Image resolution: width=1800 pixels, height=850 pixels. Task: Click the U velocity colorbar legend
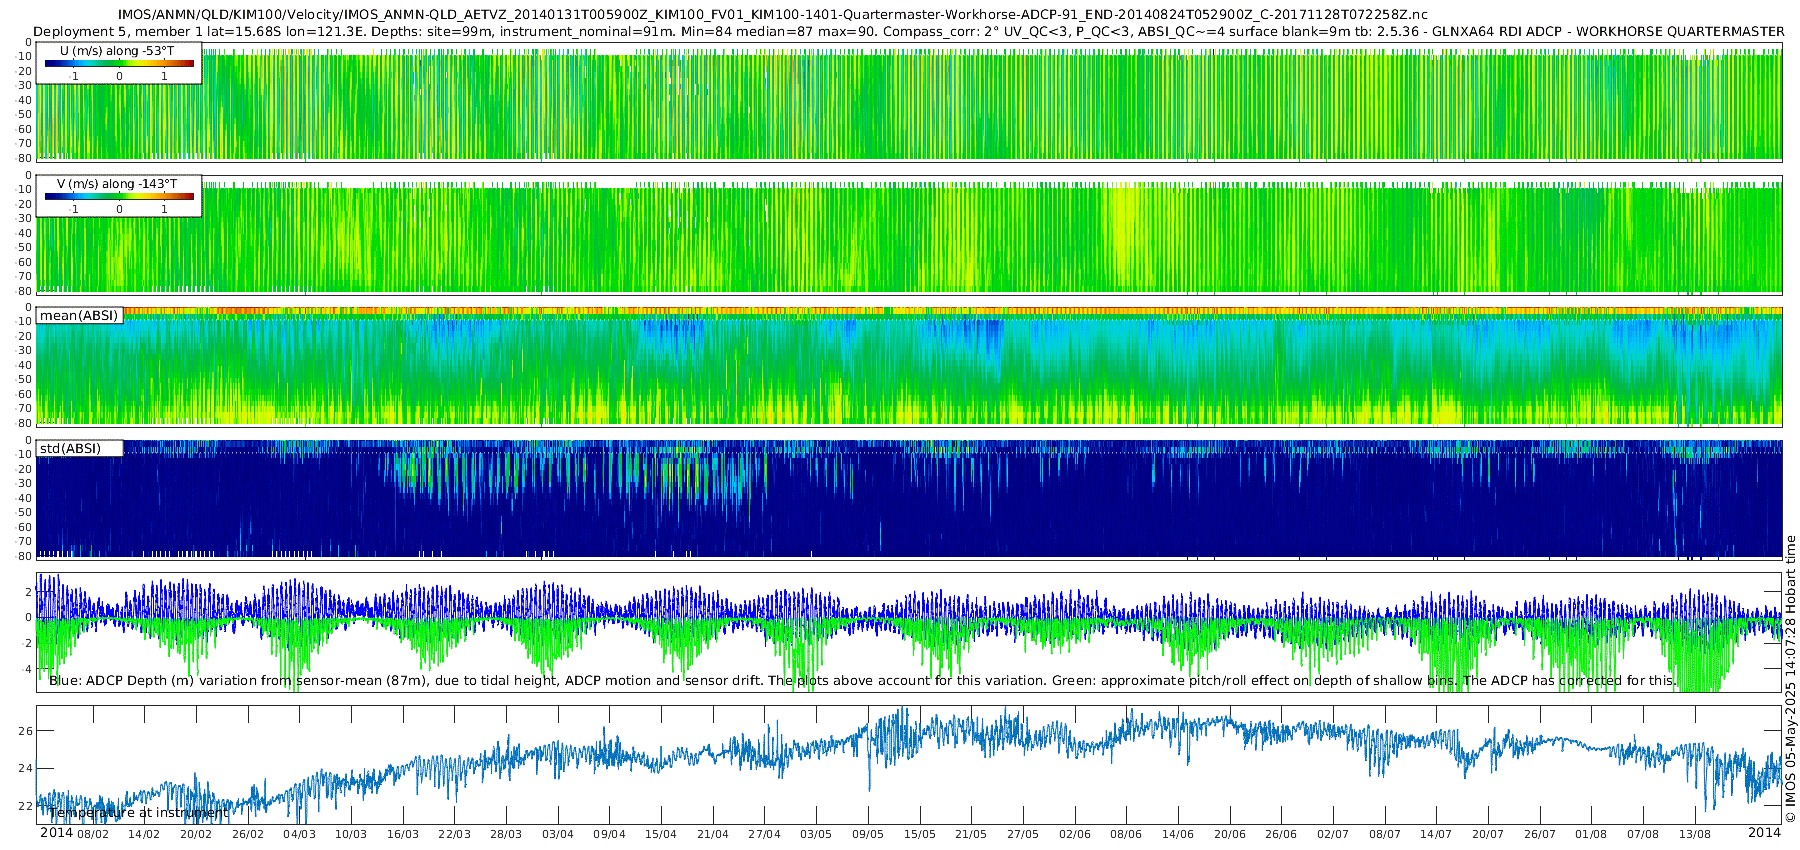click(119, 64)
